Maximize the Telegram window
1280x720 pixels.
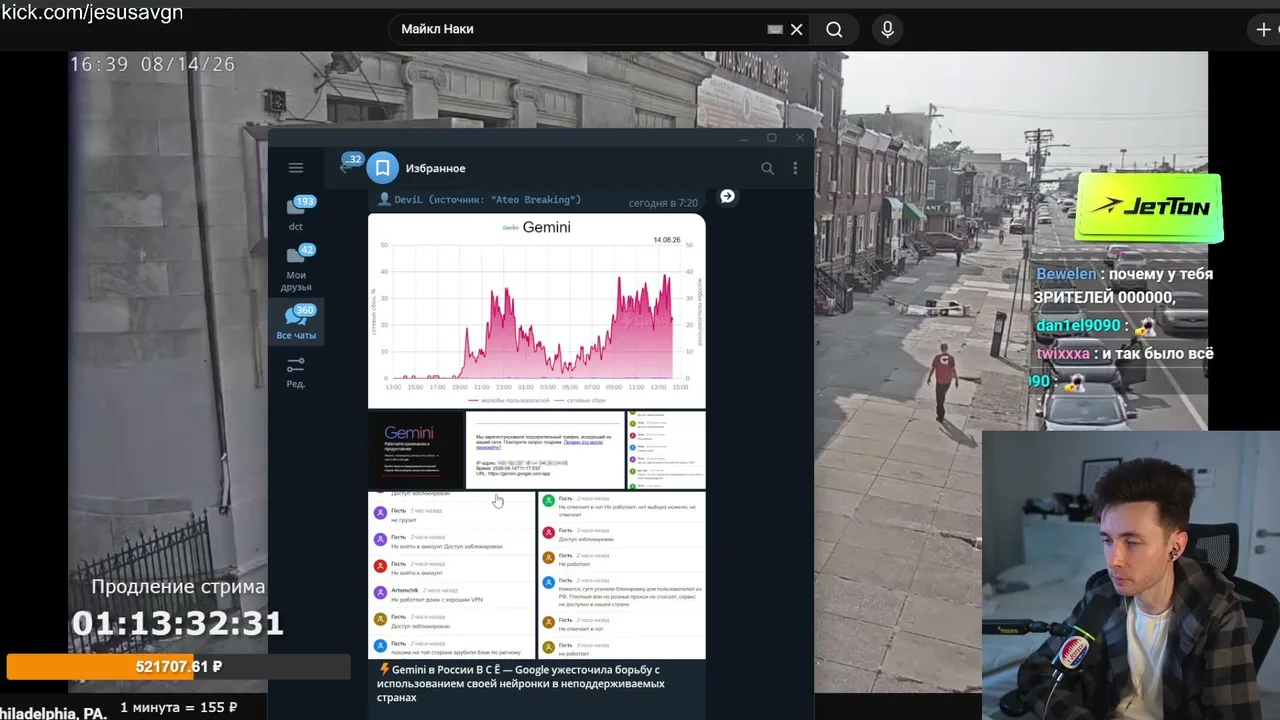(771, 138)
